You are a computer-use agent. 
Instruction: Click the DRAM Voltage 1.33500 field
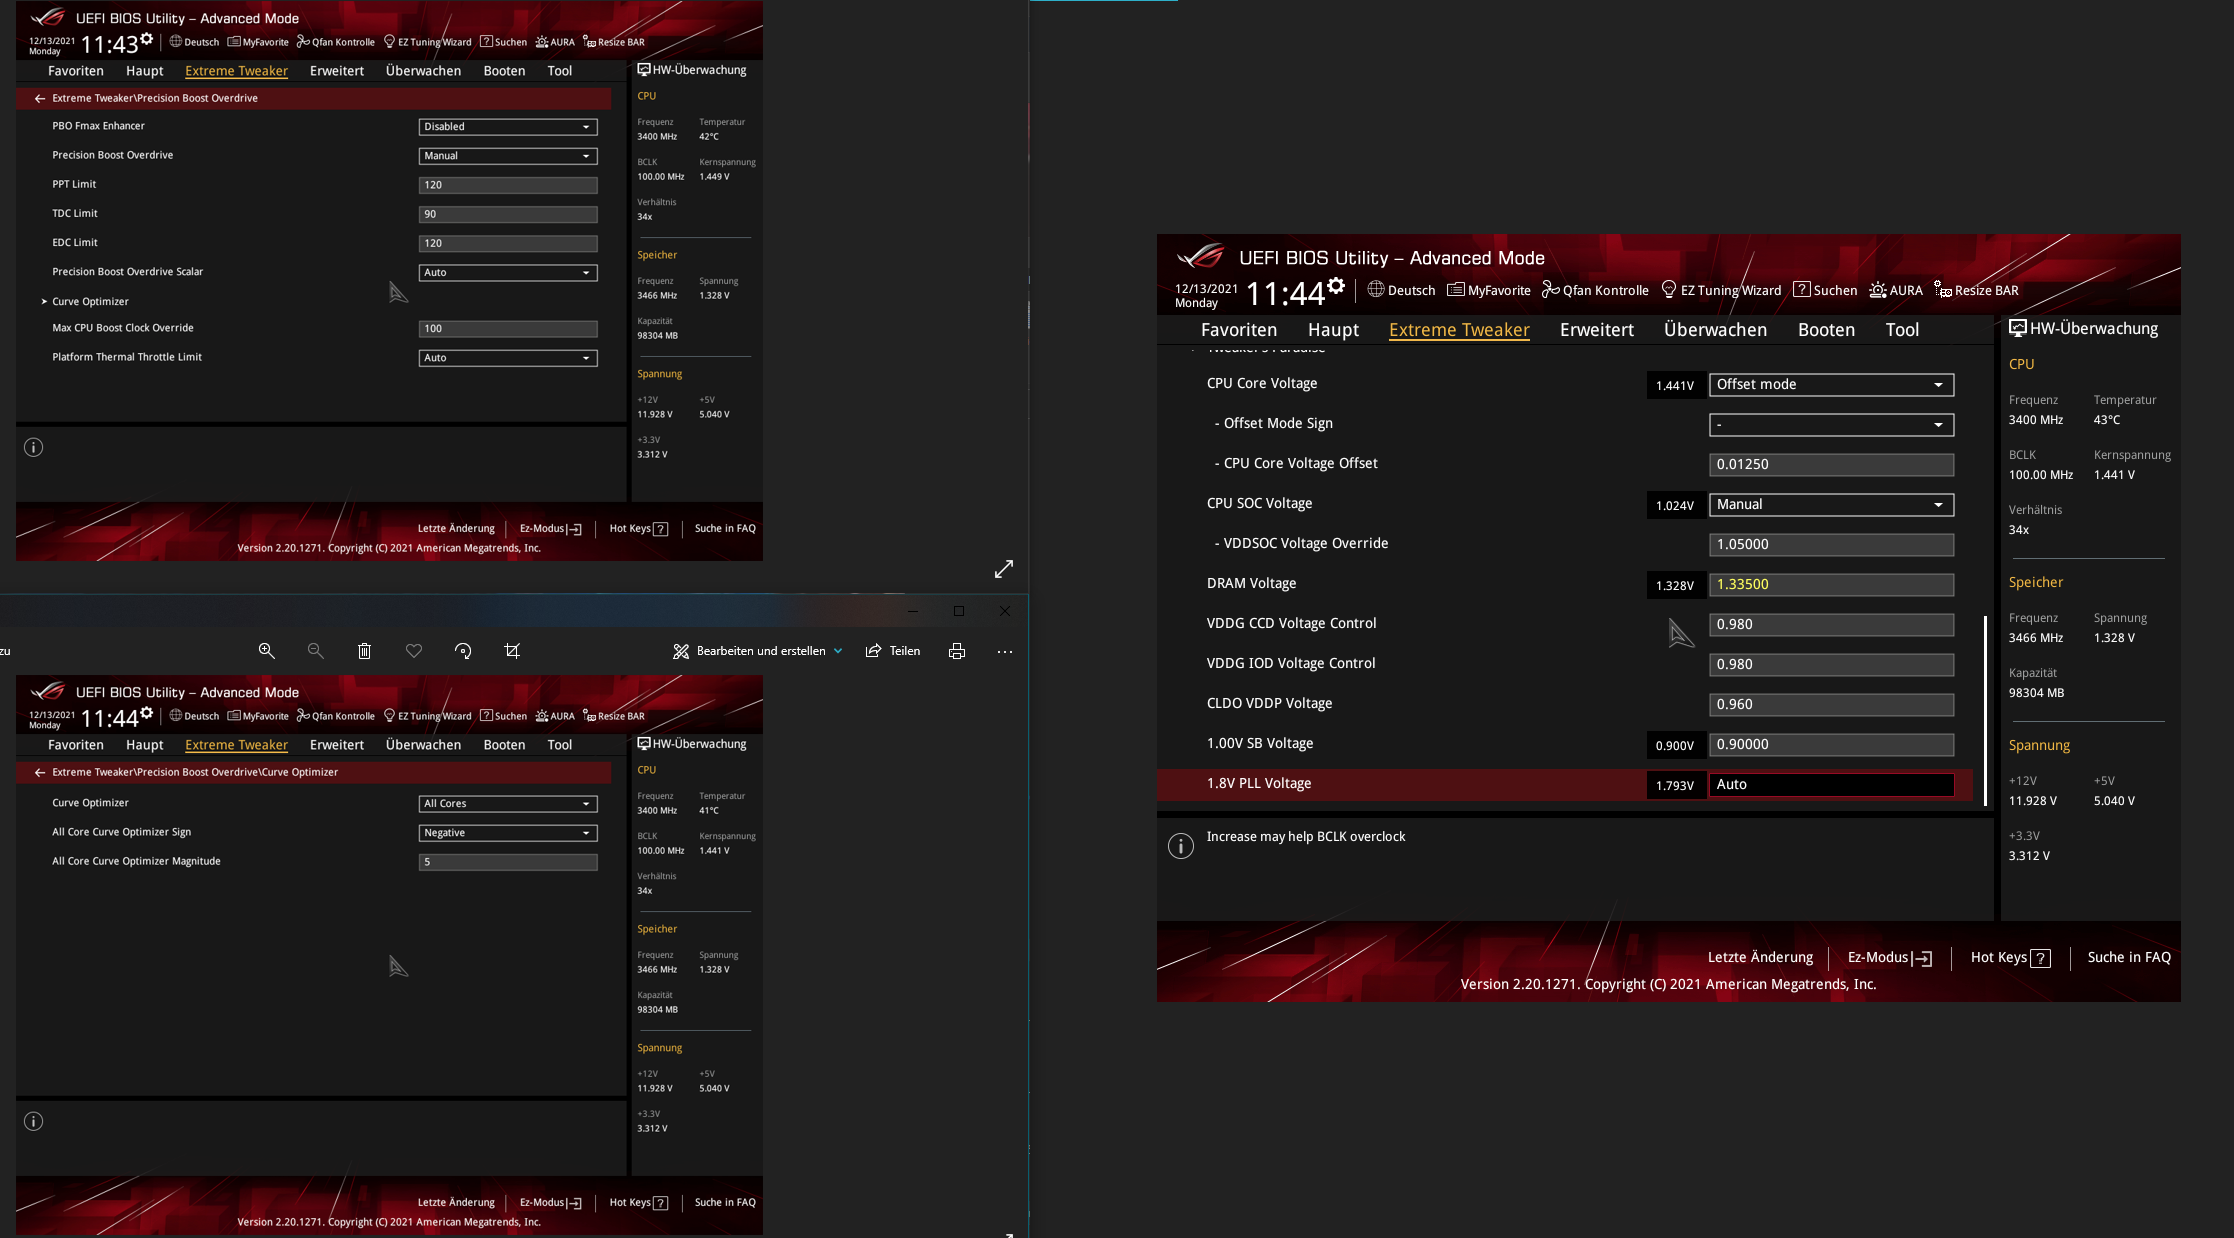(x=1830, y=585)
